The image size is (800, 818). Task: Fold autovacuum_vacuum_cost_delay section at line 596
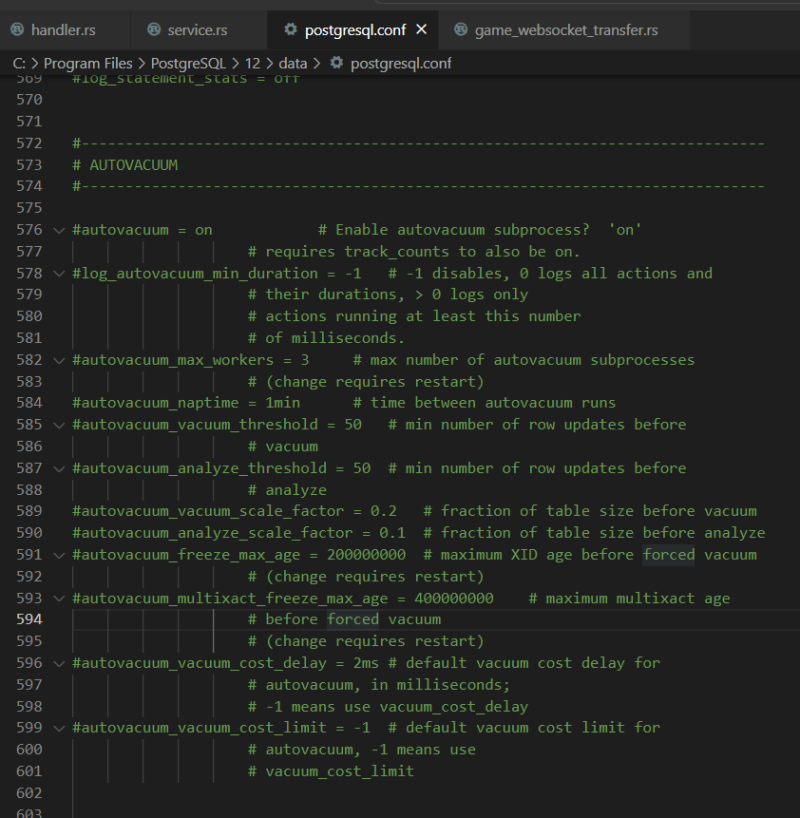(x=58, y=662)
